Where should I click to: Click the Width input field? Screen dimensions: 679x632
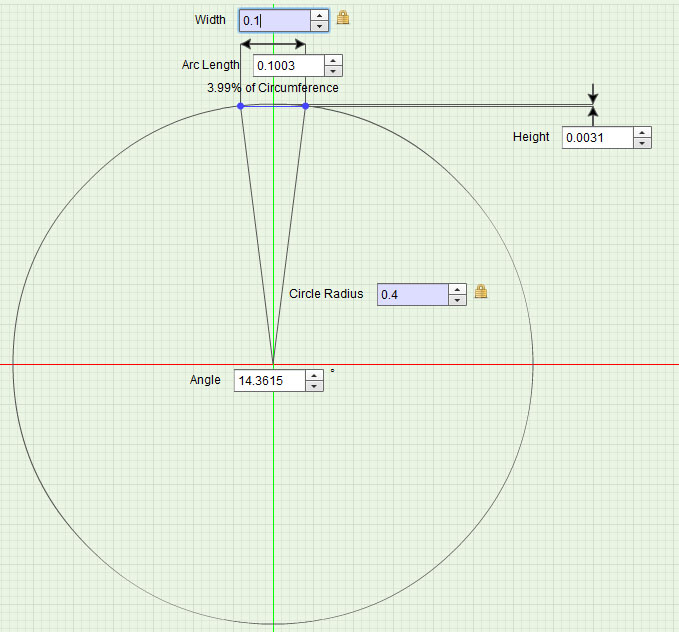point(275,20)
